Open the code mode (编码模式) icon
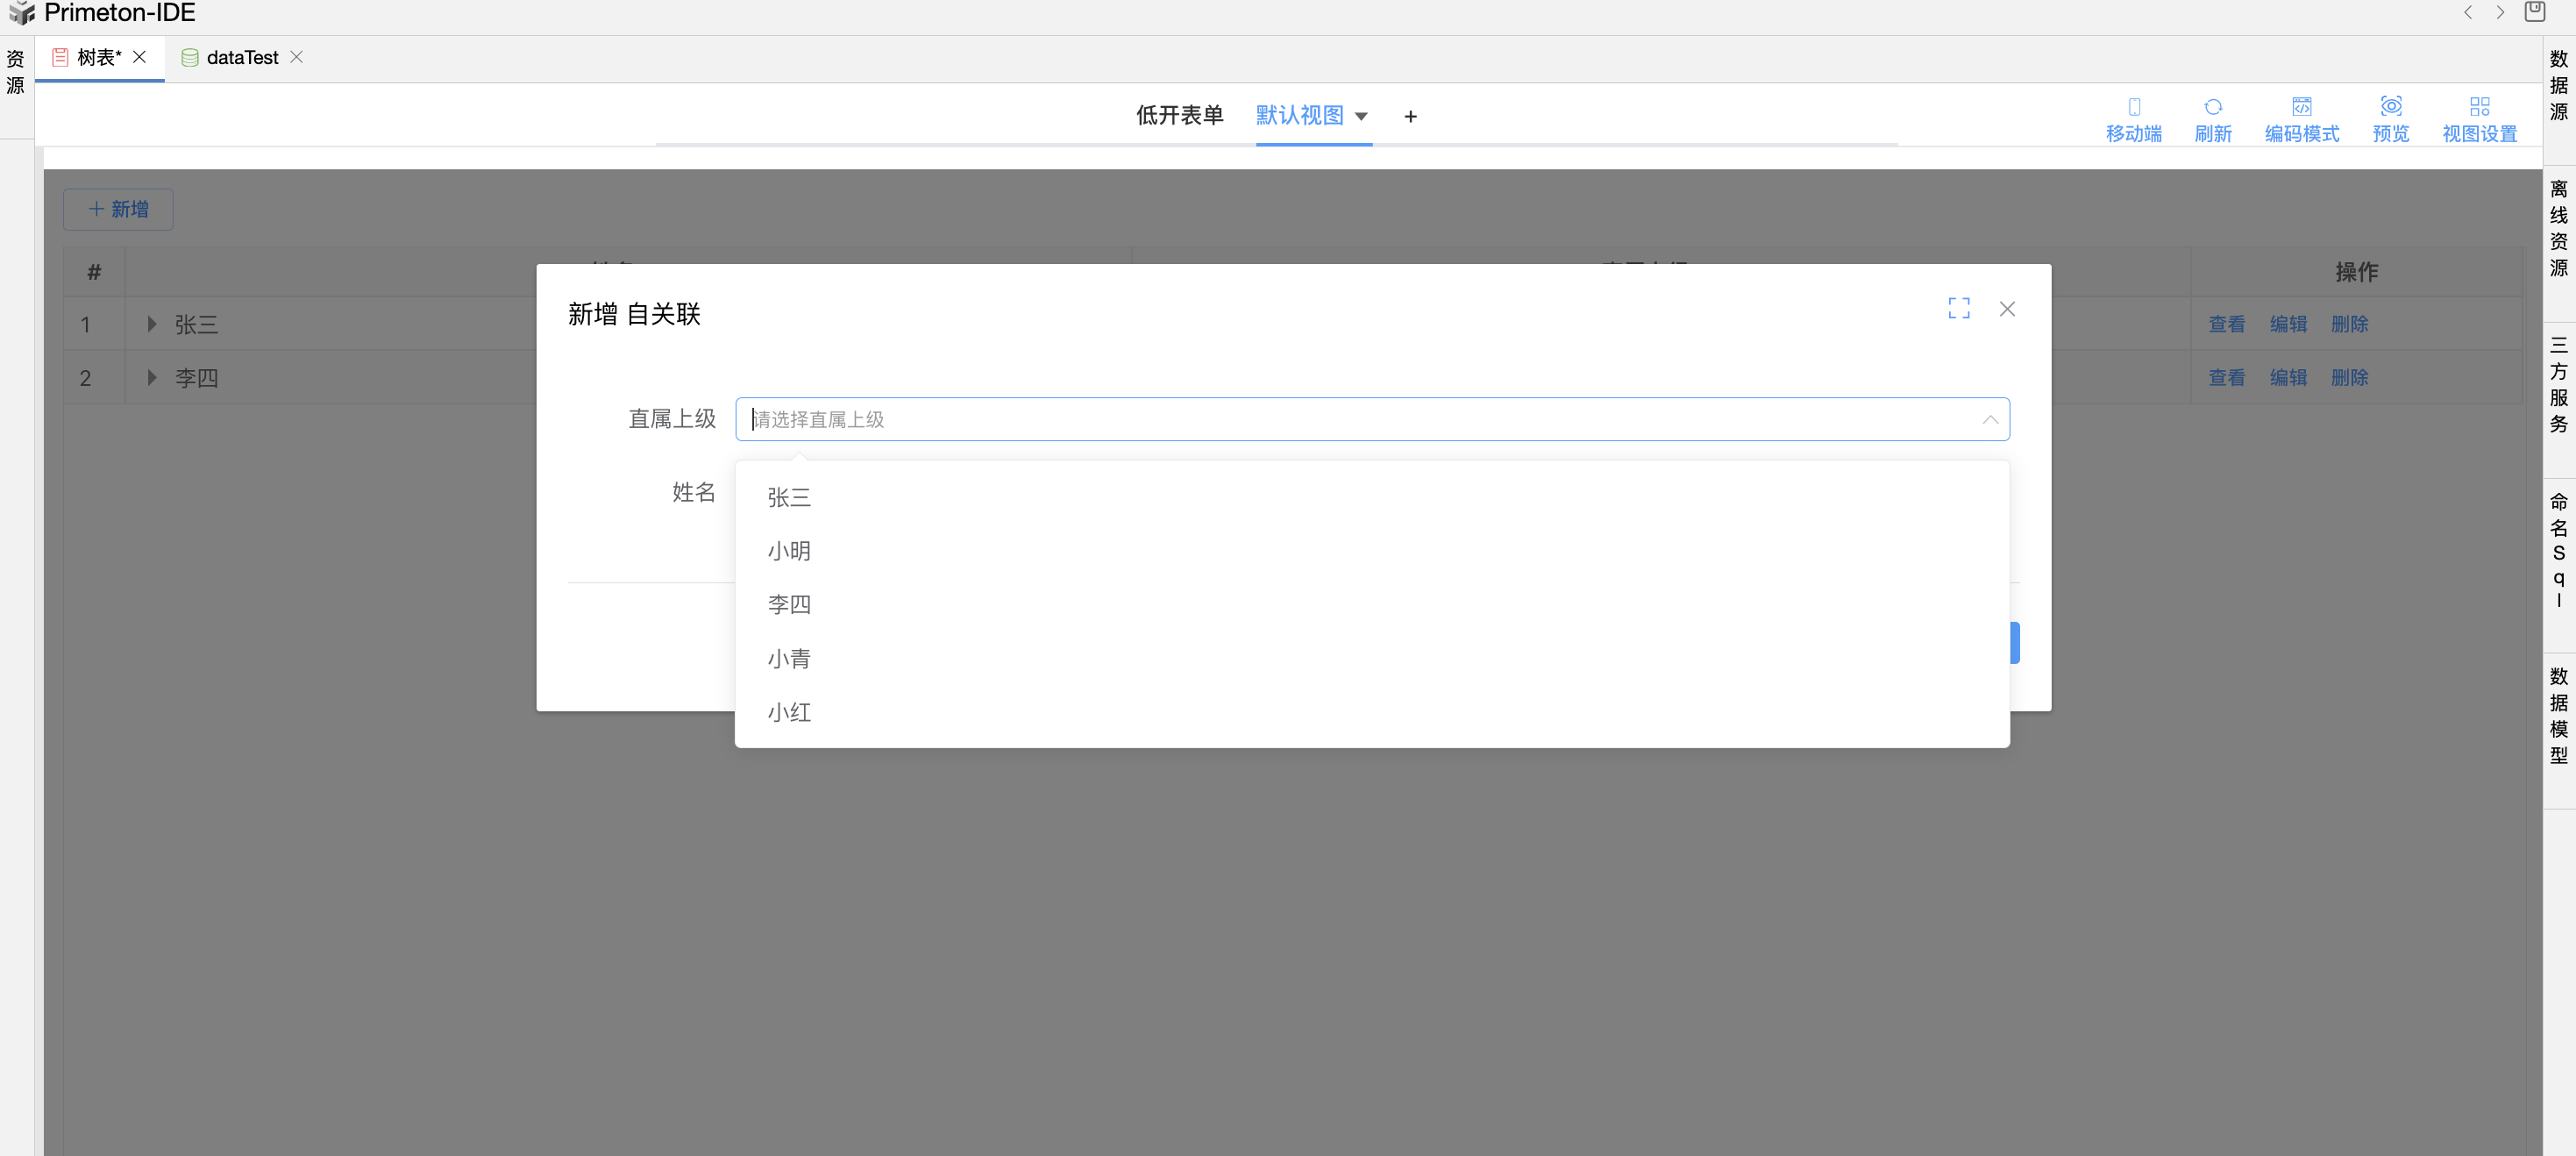This screenshot has width=2576, height=1156. tap(2301, 107)
